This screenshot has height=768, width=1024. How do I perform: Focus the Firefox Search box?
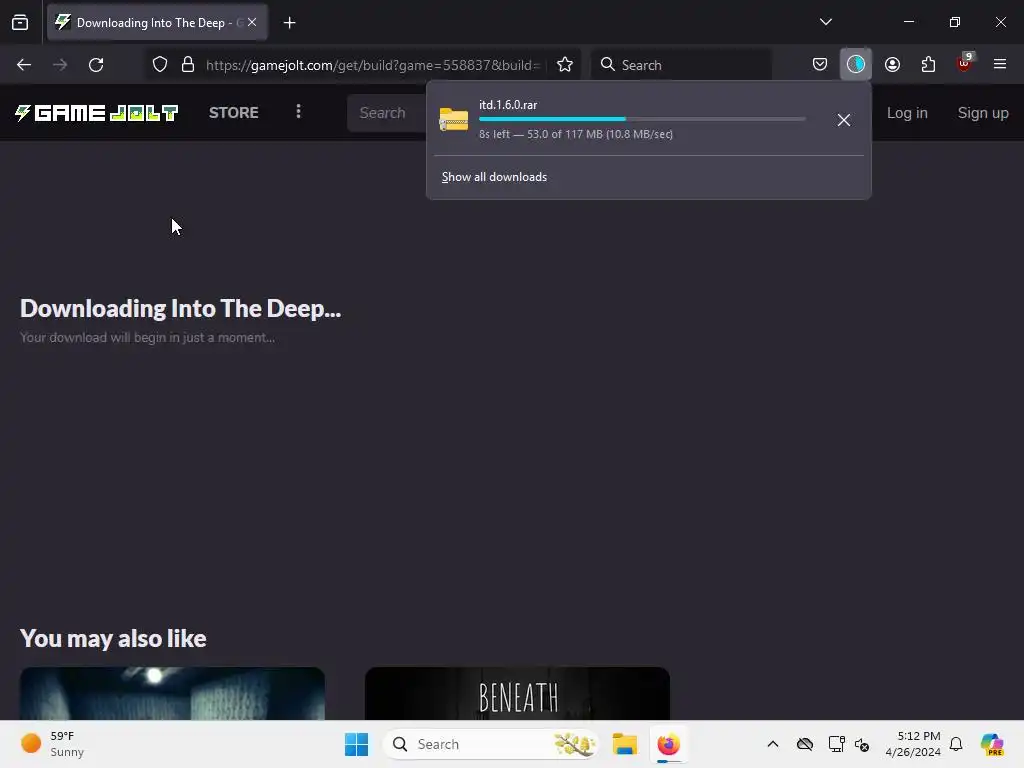point(681,65)
